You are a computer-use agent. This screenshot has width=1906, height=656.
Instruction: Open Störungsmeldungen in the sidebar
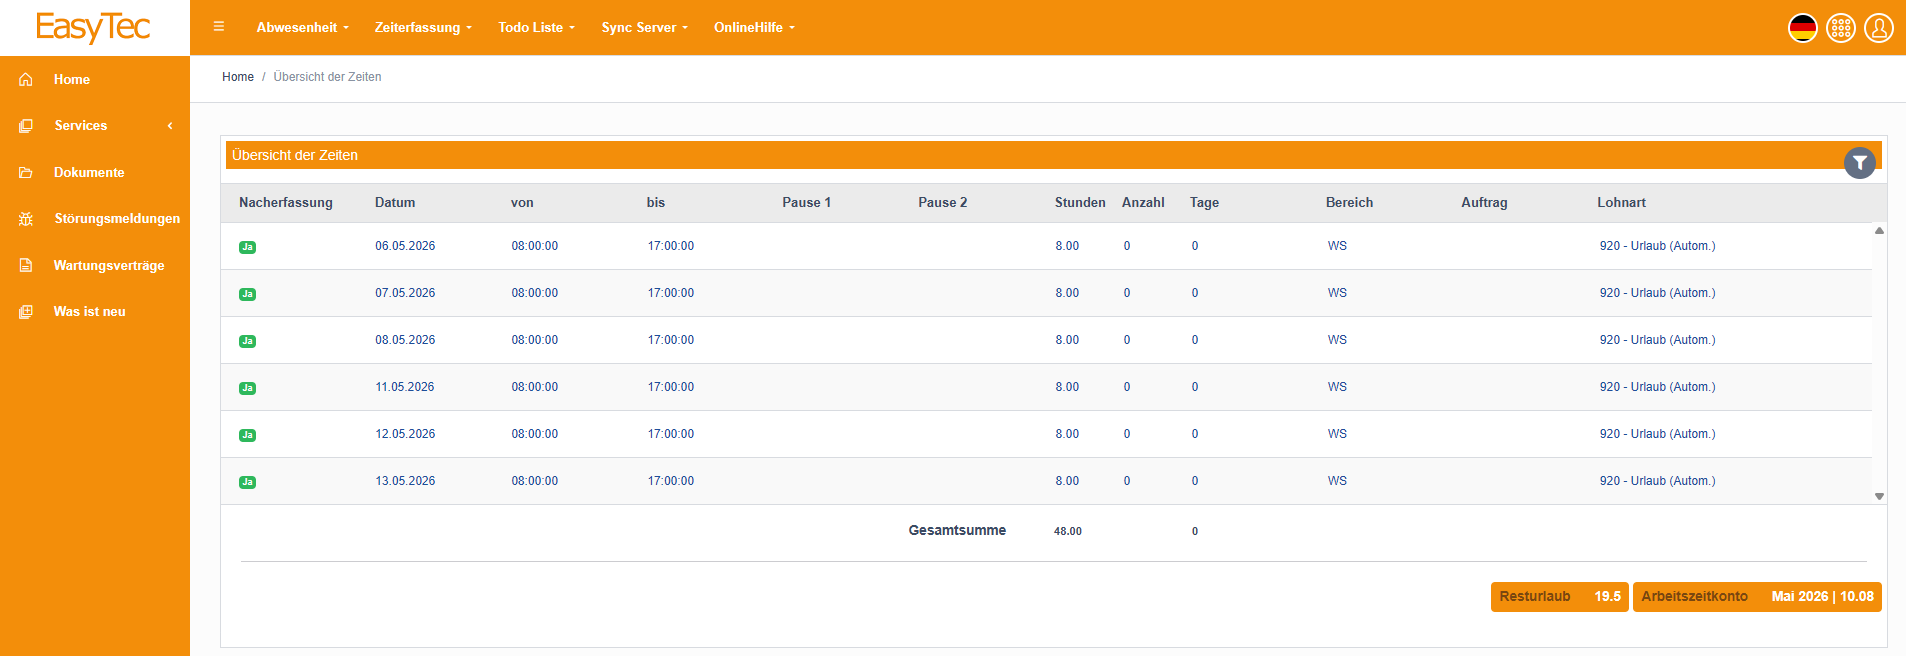tap(117, 219)
